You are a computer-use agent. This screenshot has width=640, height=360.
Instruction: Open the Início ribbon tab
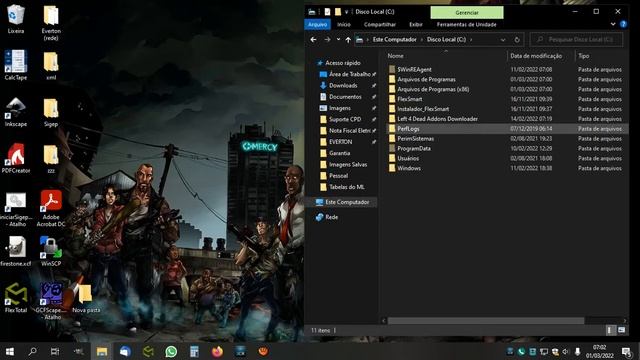[x=344, y=24]
